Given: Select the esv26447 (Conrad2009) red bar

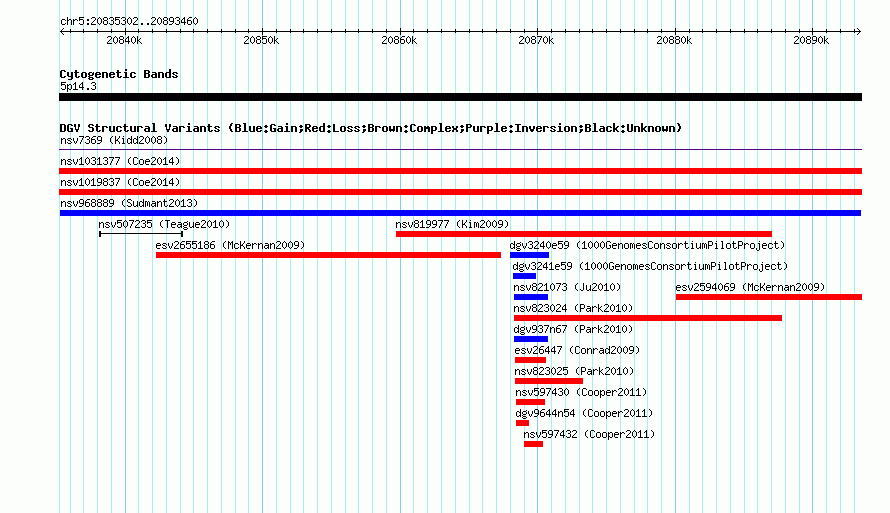Looking at the screenshot, I should [530, 360].
